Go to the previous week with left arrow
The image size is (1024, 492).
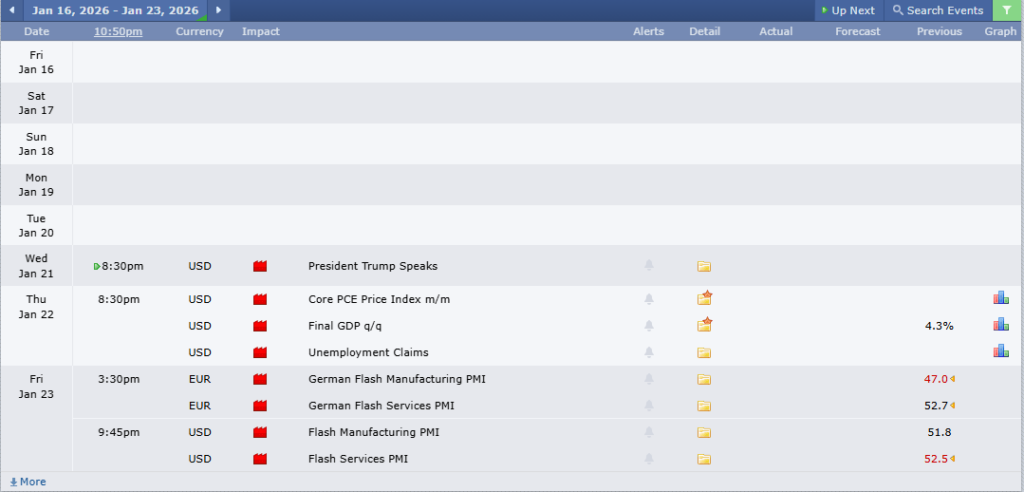click(12, 10)
